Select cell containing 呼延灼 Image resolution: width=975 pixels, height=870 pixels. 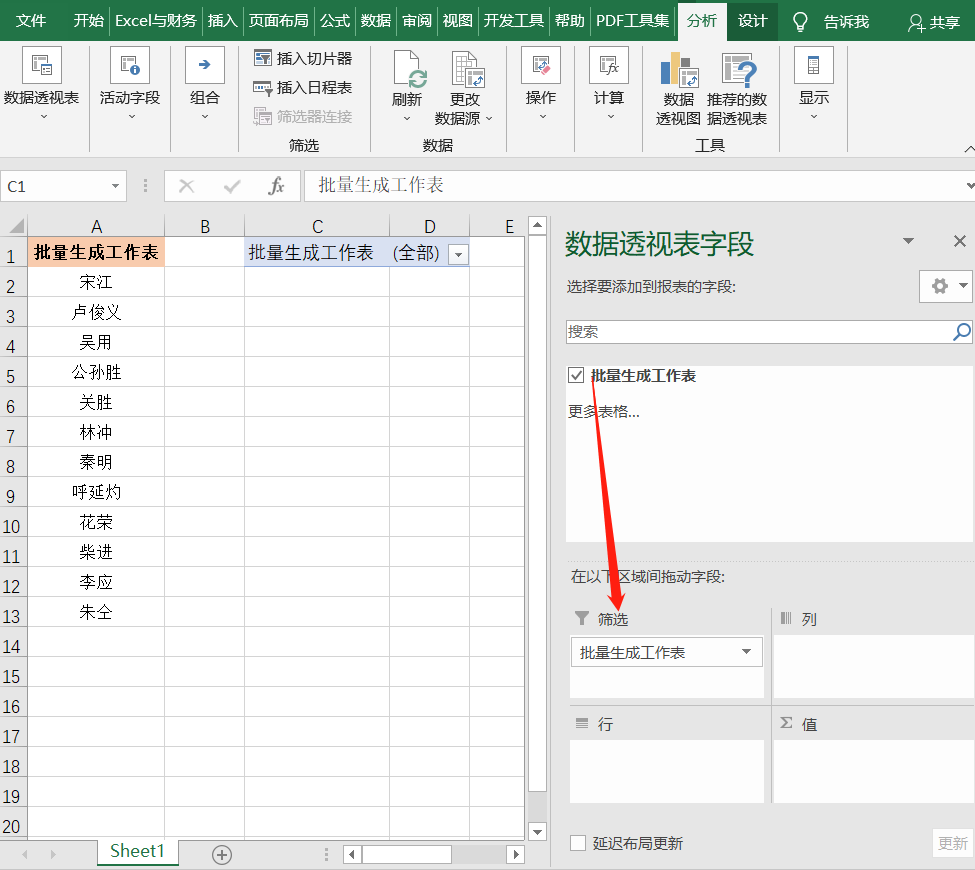[x=96, y=492]
